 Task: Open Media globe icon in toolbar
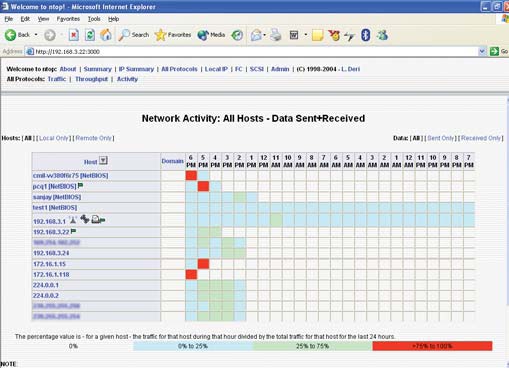point(203,35)
